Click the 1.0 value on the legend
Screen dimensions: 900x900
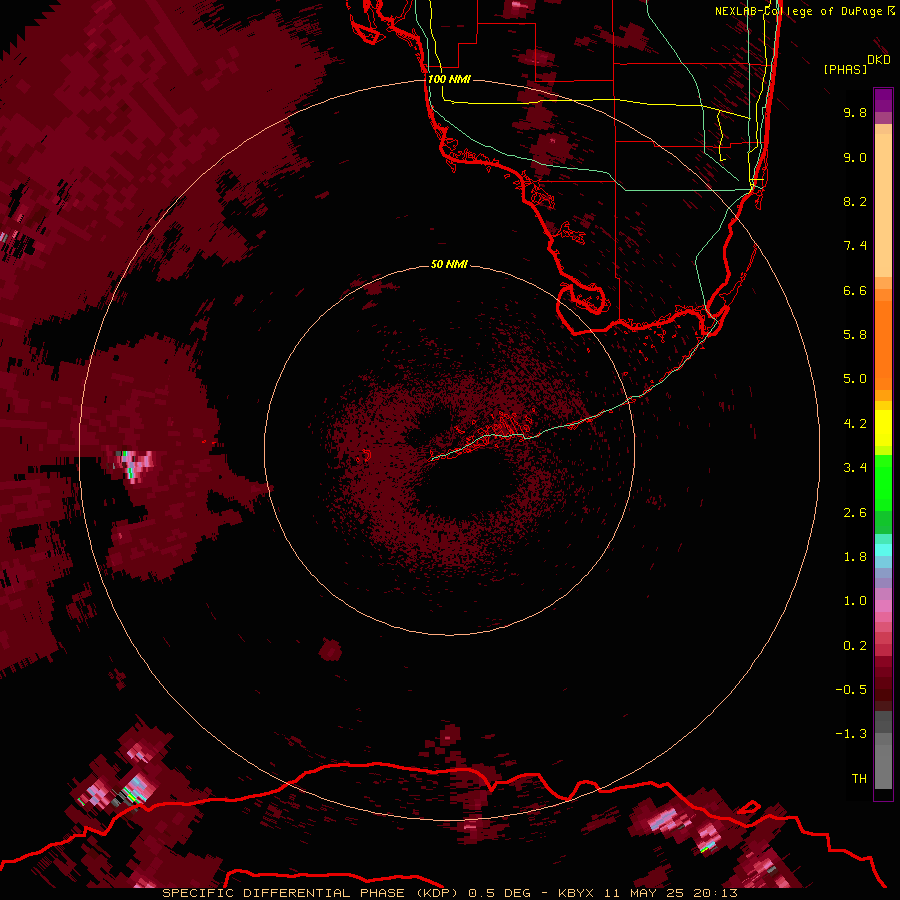[x=855, y=601]
